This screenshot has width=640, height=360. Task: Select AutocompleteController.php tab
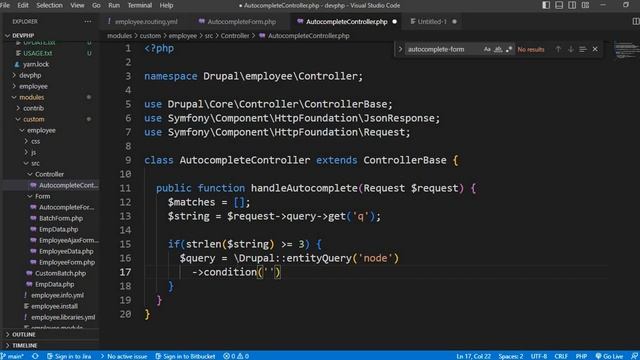pyautogui.click(x=346, y=22)
